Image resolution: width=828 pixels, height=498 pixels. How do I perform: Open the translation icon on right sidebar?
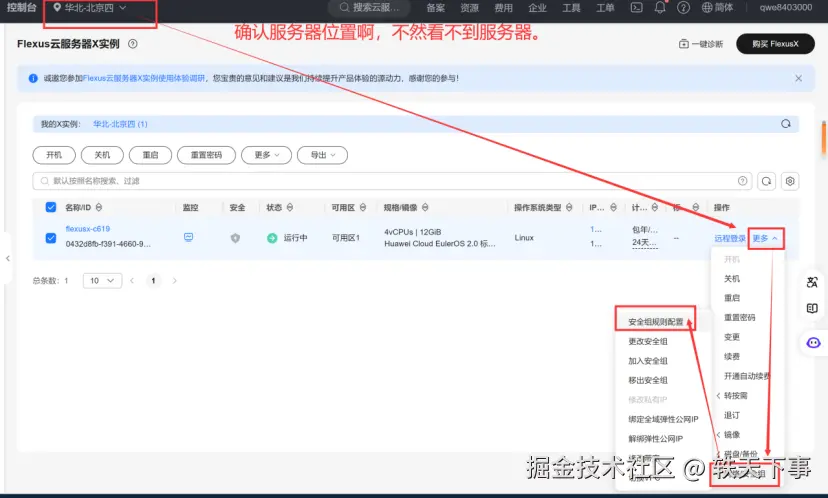pyautogui.click(x=812, y=282)
